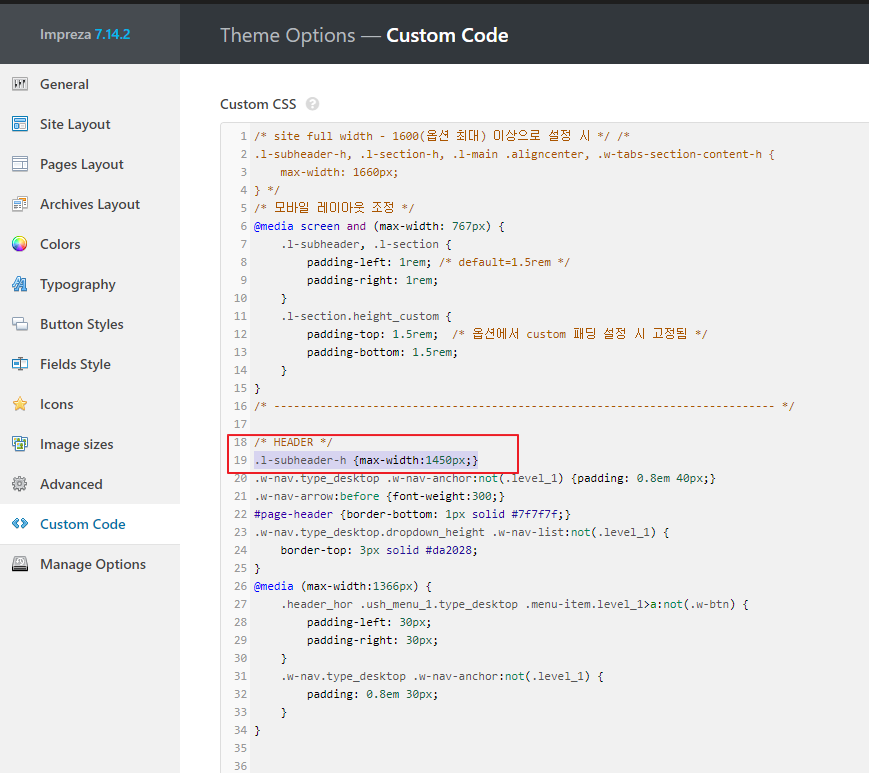The width and height of the screenshot is (869, 773).
Task: Select Fields Style in the sidebar
Action: [90, 364]
